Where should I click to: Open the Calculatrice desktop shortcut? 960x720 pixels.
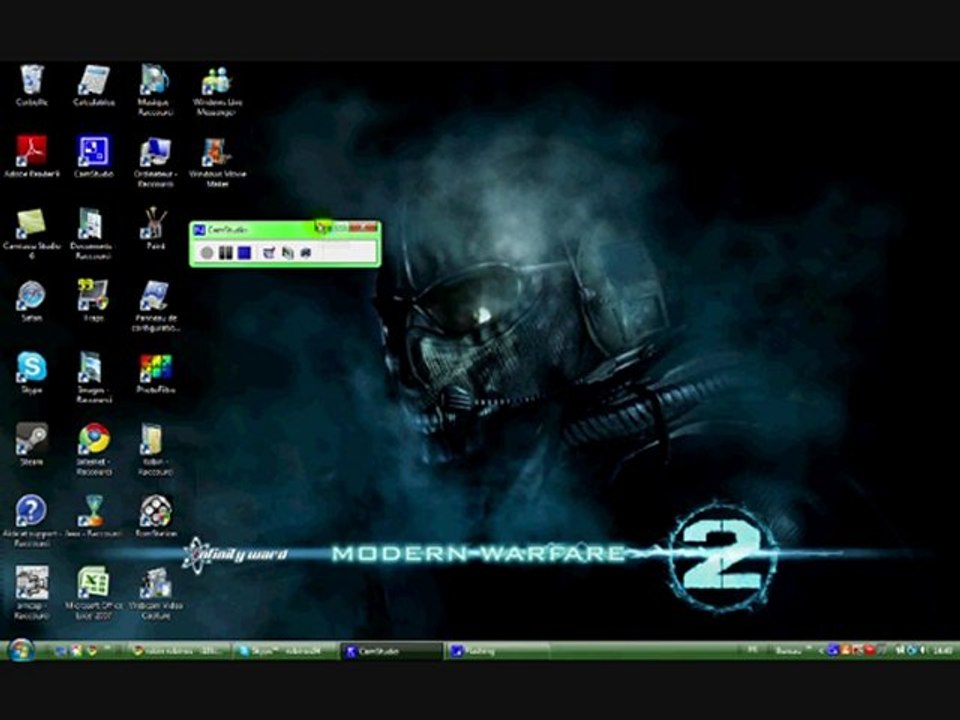tap(94, 86)
